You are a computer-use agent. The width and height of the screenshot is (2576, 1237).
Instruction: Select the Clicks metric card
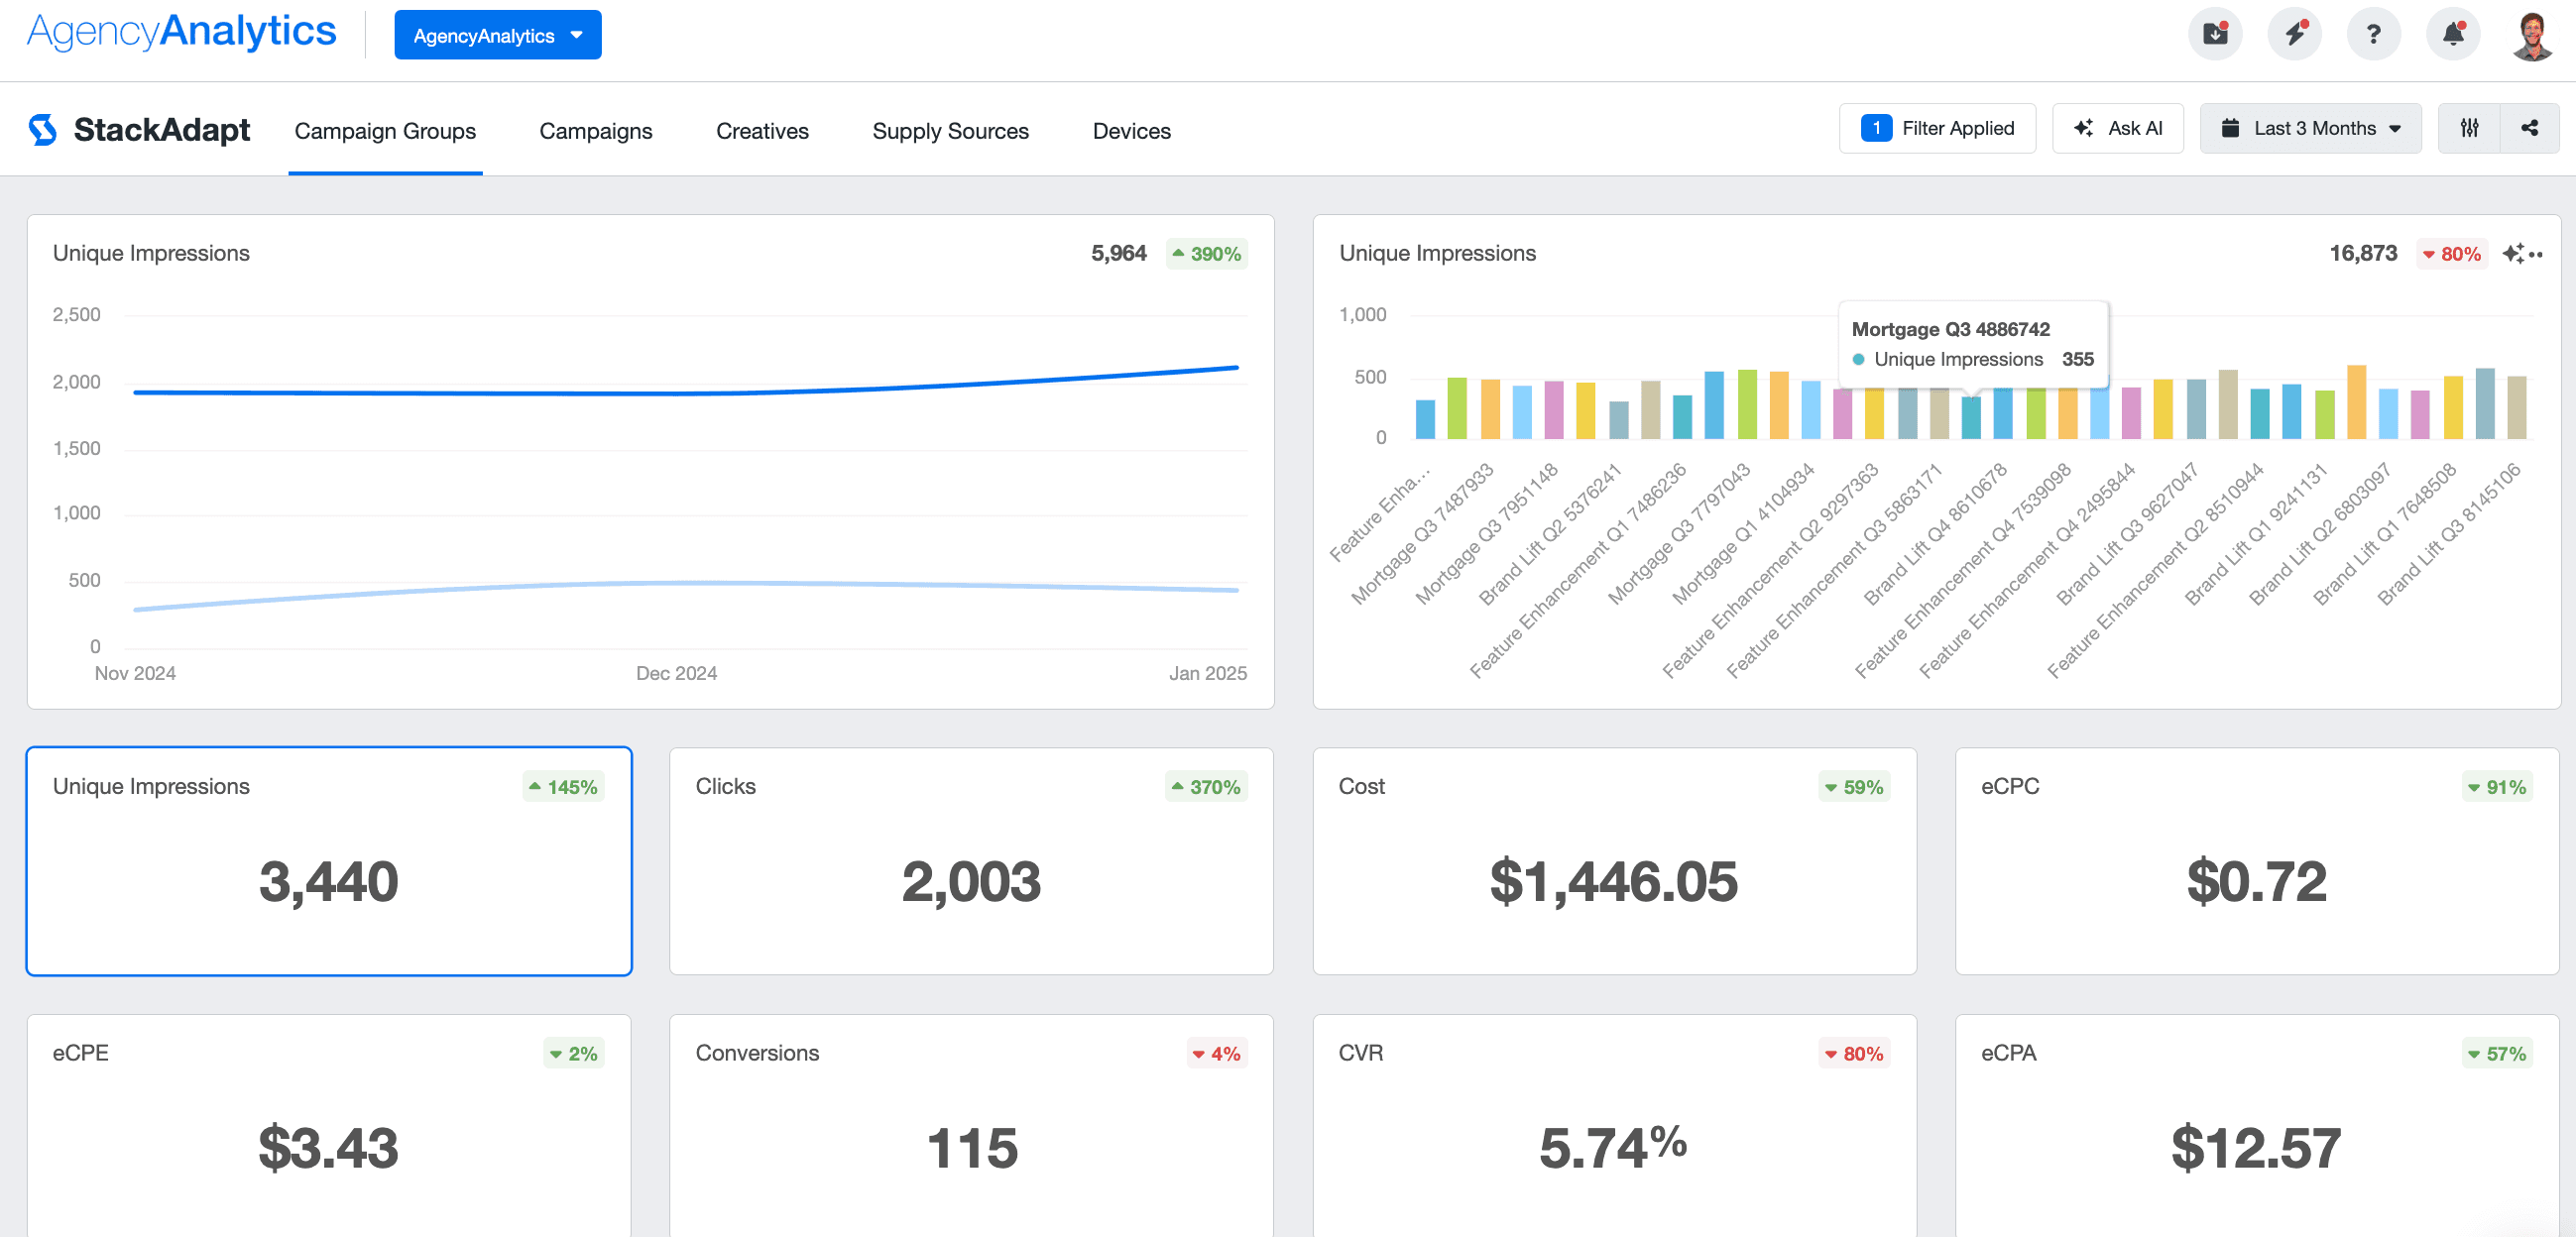(970, 860)
